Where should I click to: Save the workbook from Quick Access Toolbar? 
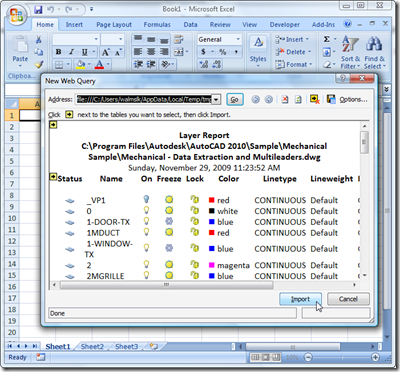(x=38, y=9)
